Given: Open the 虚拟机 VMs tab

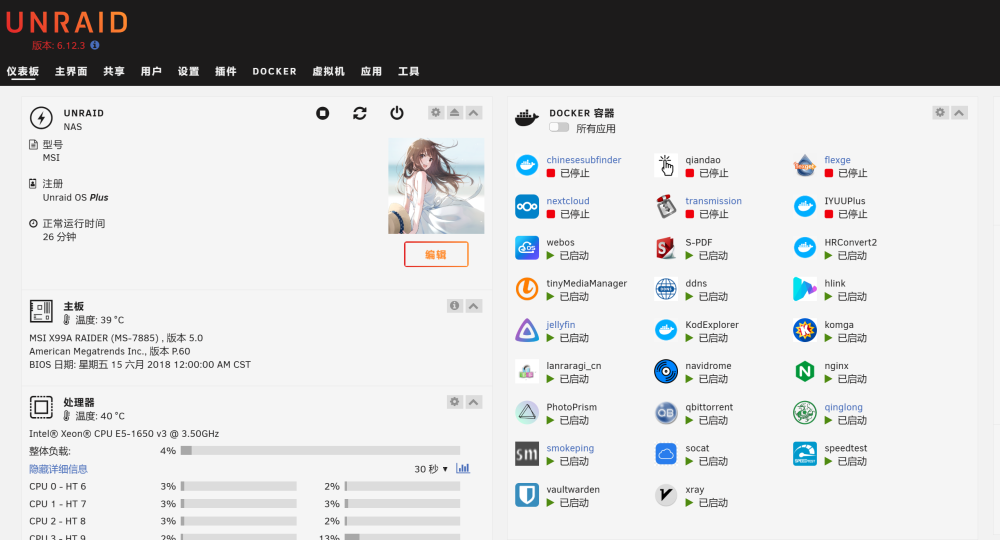Looking at the screenshot, I should (328, 71).
